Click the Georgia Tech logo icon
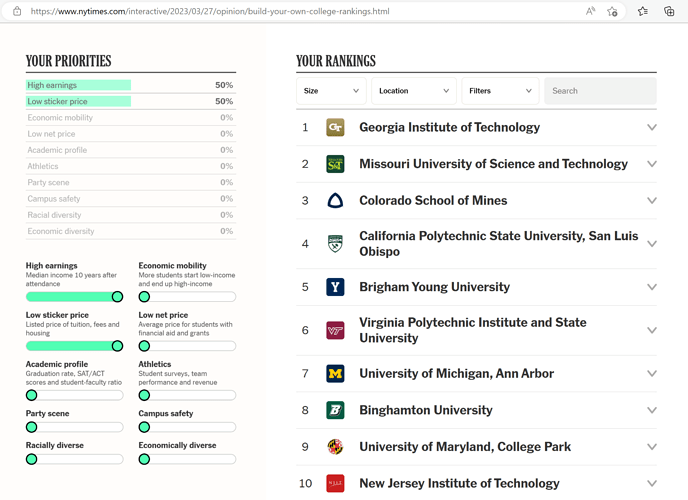Viewport: 688px width, 500px height. click(335, 128)
